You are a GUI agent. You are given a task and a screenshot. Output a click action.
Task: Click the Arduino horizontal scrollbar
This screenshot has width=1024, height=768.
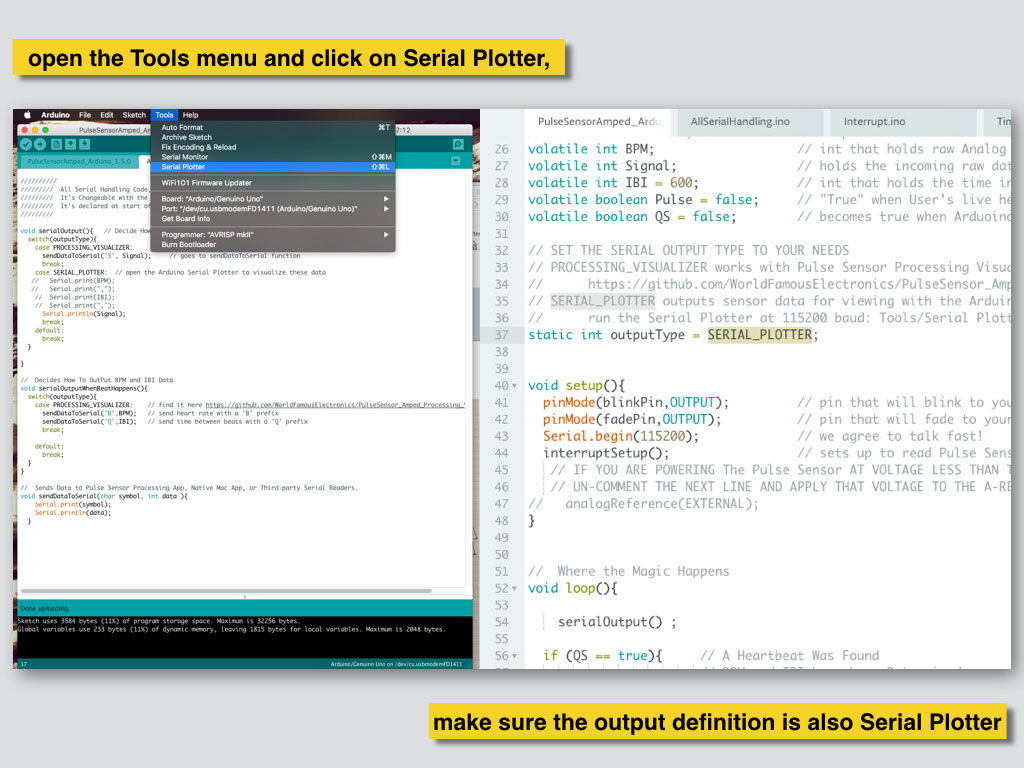coord(226,591)
